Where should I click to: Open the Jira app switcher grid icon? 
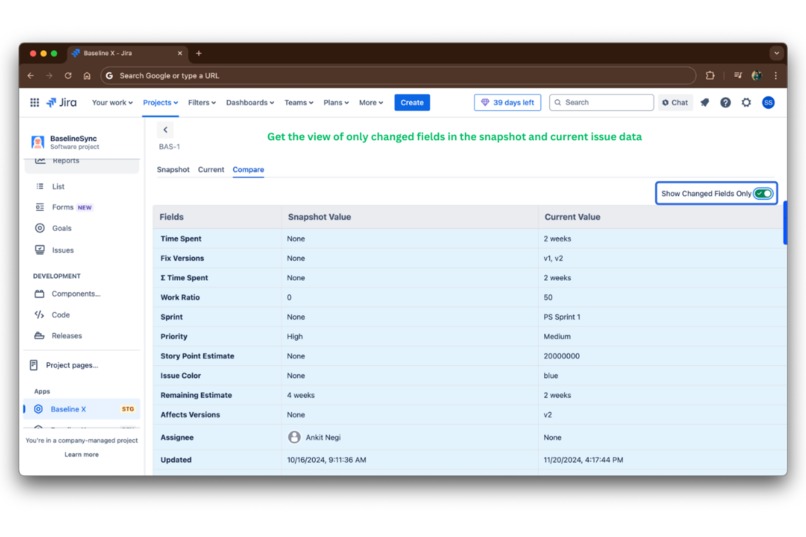tap(34, 102)
